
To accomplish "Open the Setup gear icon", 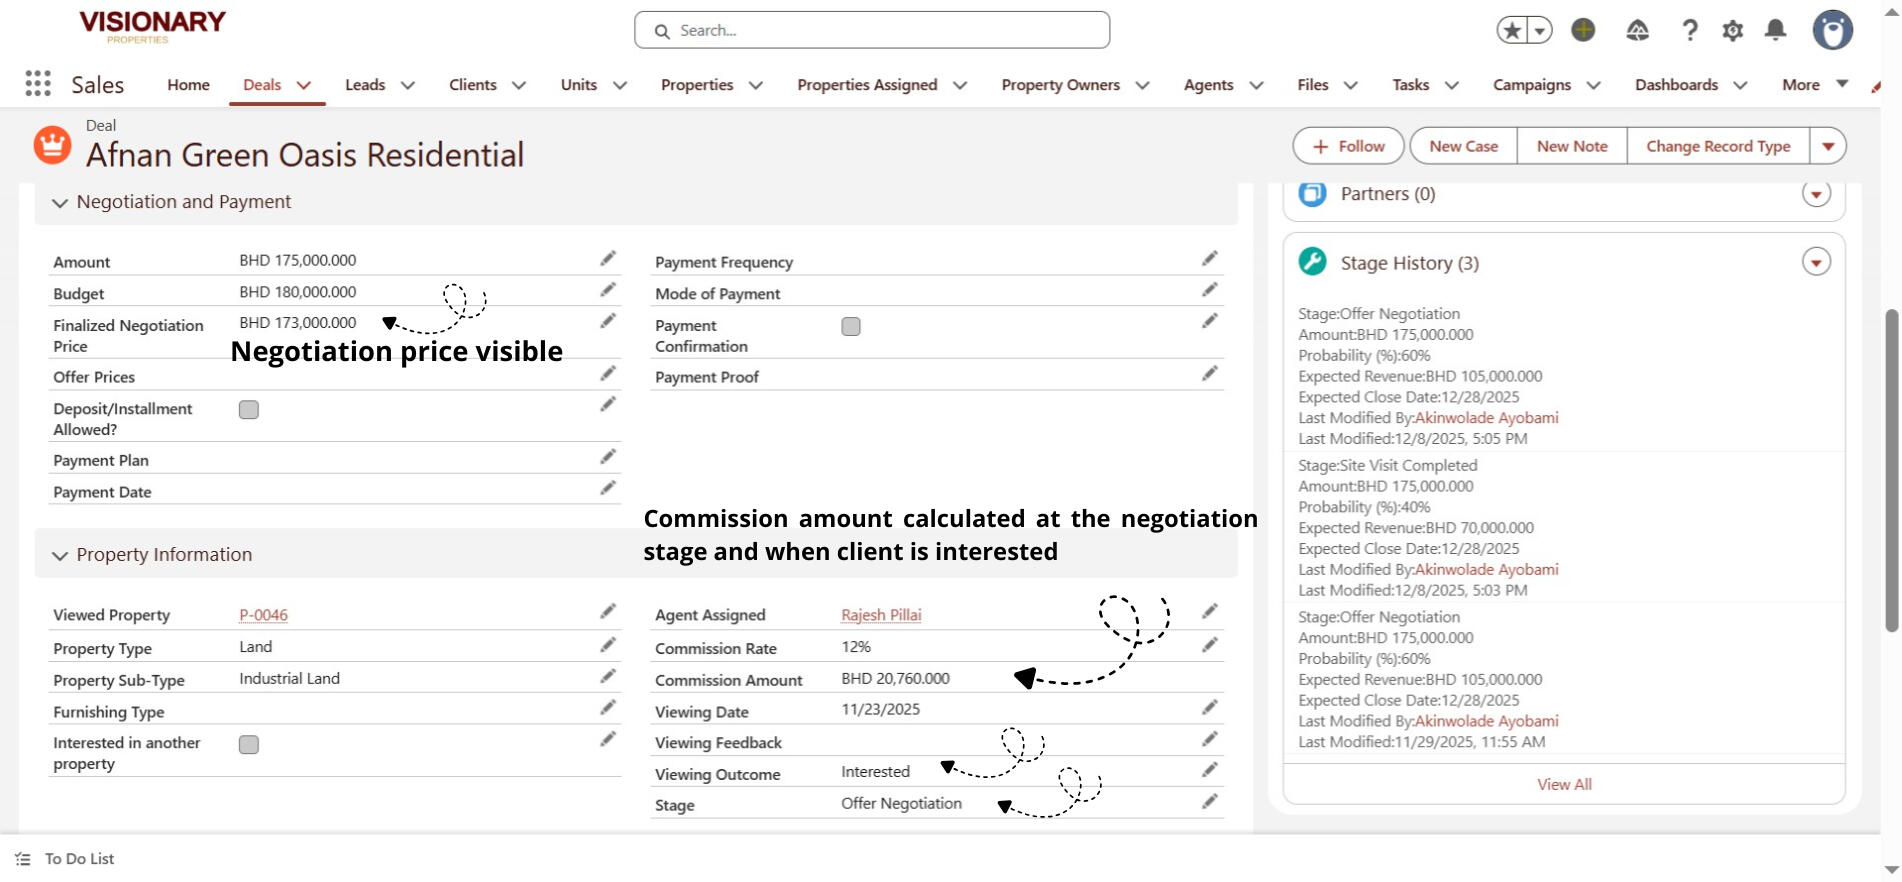I will tap(1732, 31).
